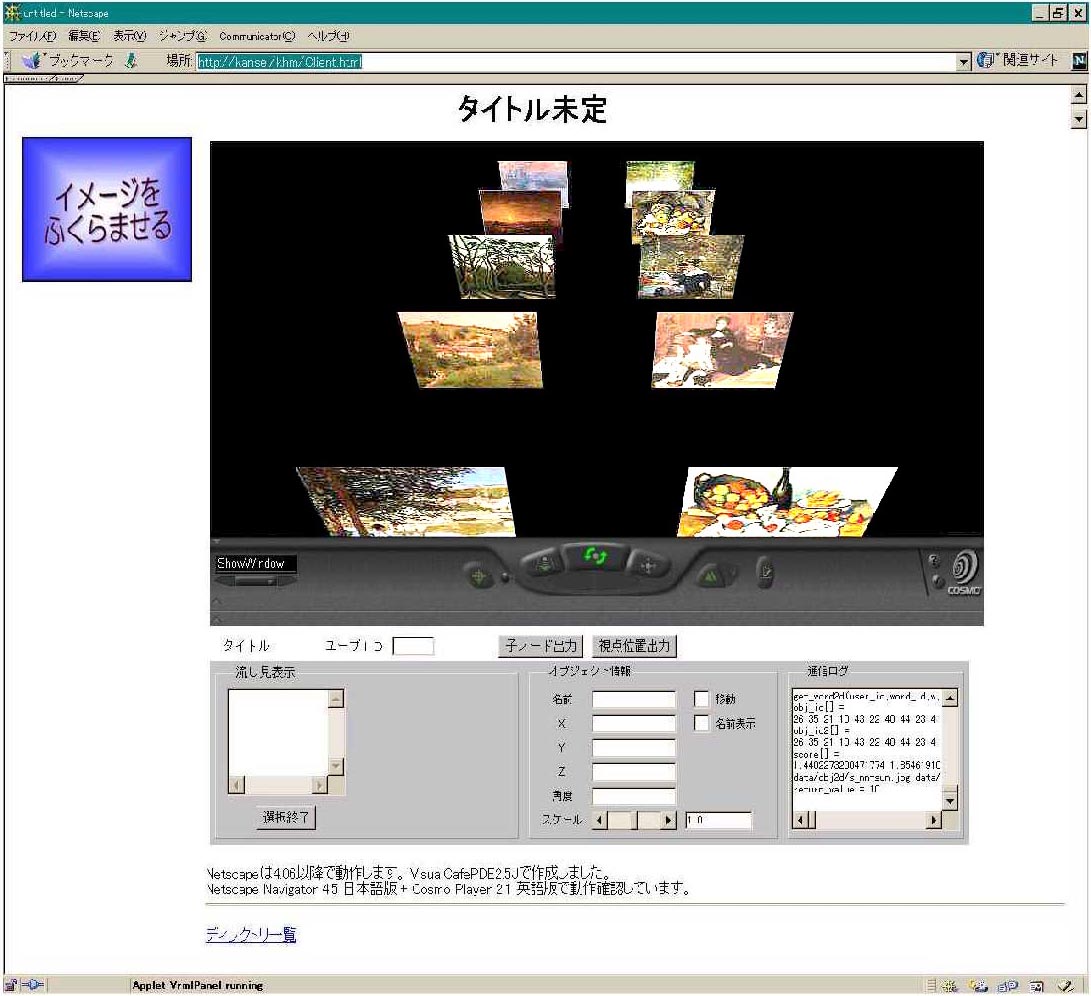The image size is (1091, 996).
Task: Click the page scrollbar up arrow
Action: (1078, 95)
